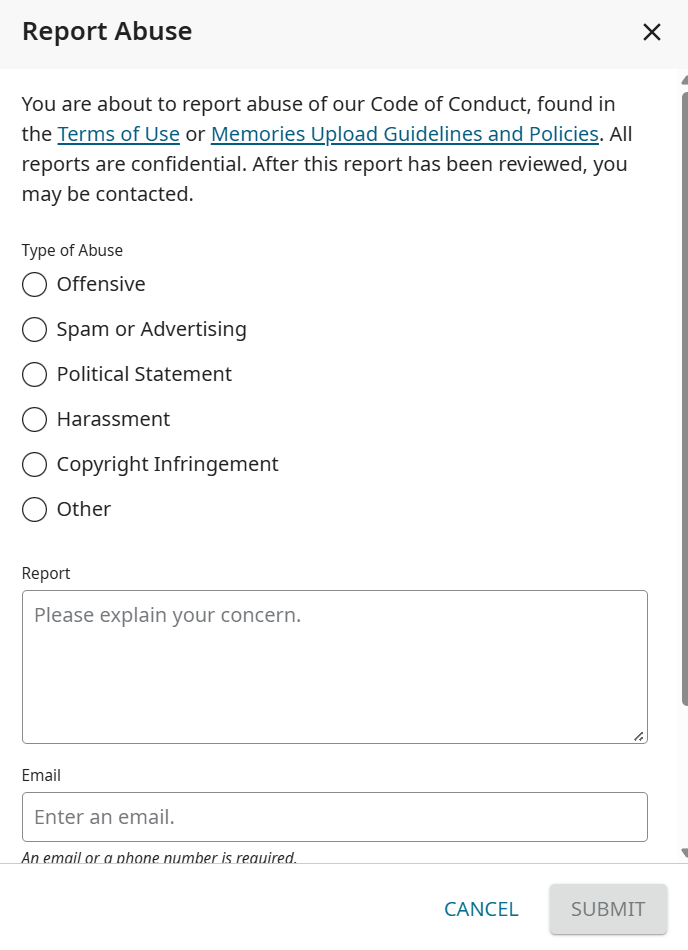
Task: Pick Harassment as the abuse type
Action: pos(34,419)
